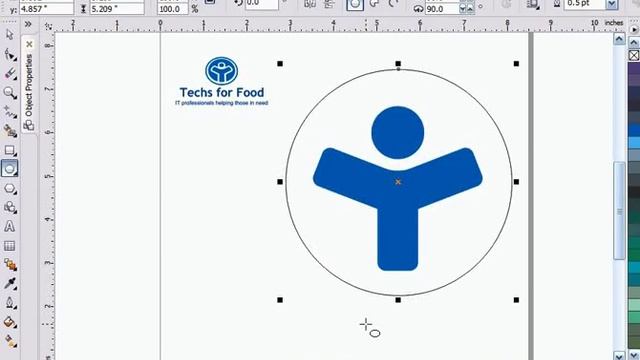
Task: Click the mirror vertically icon
Action: [329, 4]
